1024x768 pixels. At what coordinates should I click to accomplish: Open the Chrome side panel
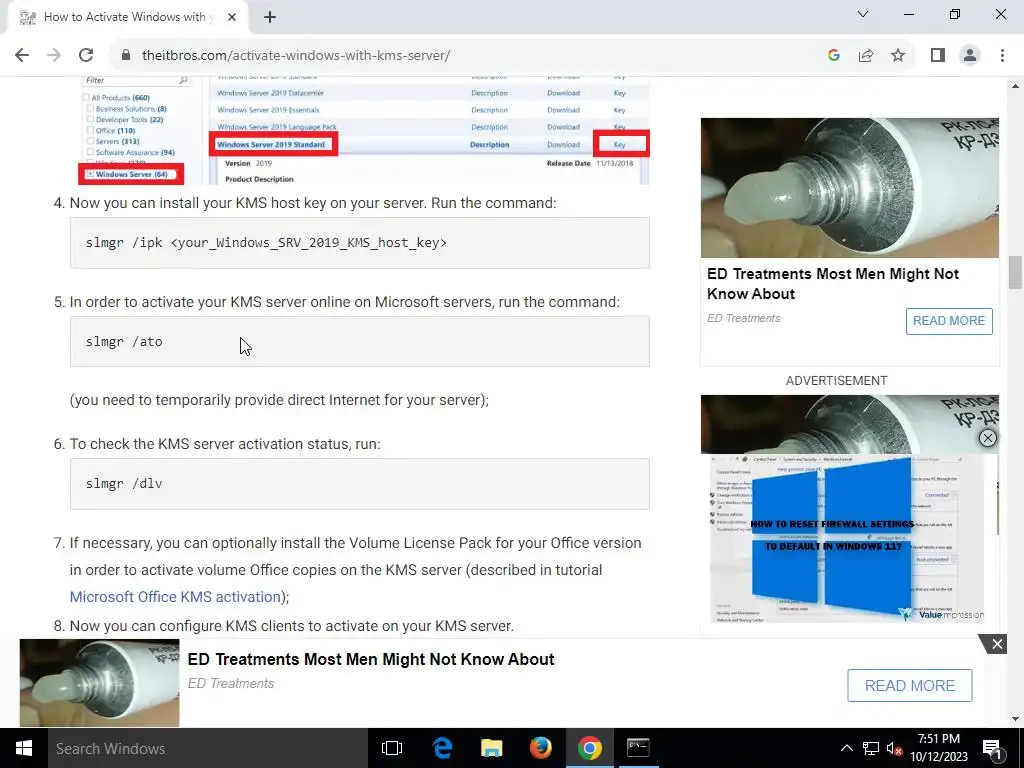click(x=938, y=56)
